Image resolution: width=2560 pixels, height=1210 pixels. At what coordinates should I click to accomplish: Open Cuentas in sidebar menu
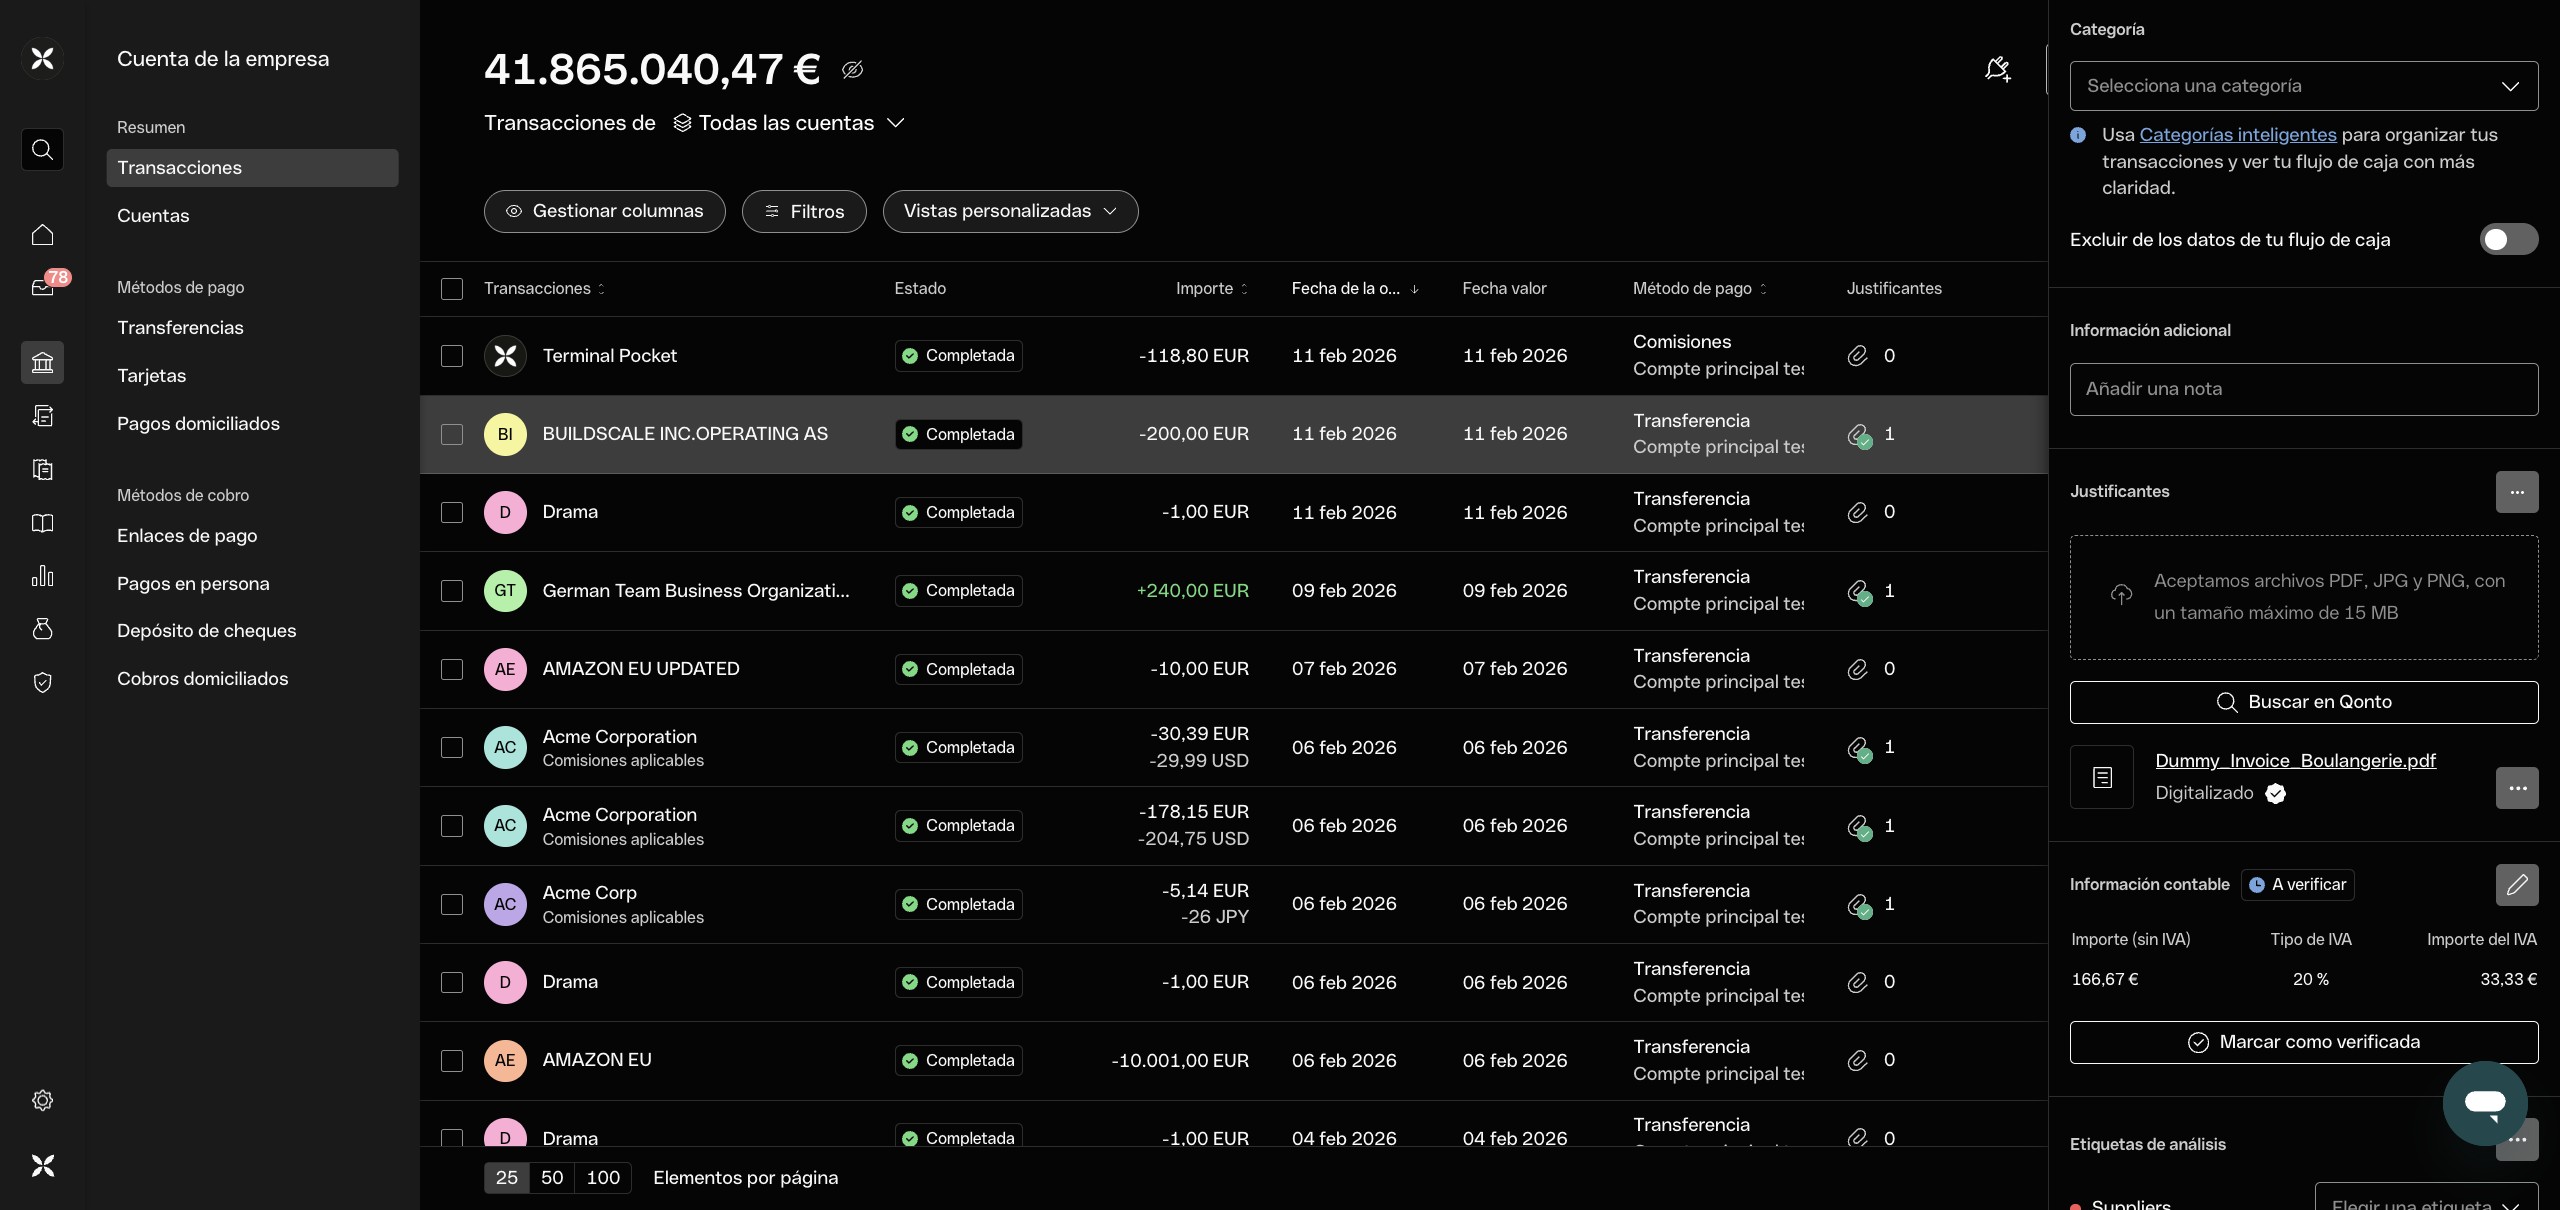[x=153, y=216]
